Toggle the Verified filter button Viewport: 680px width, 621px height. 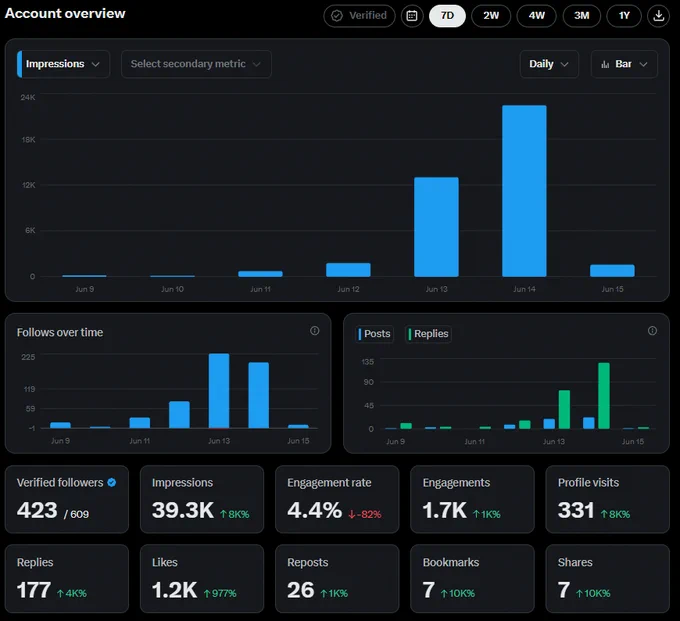pyautogui.click(x=359, y=16)
